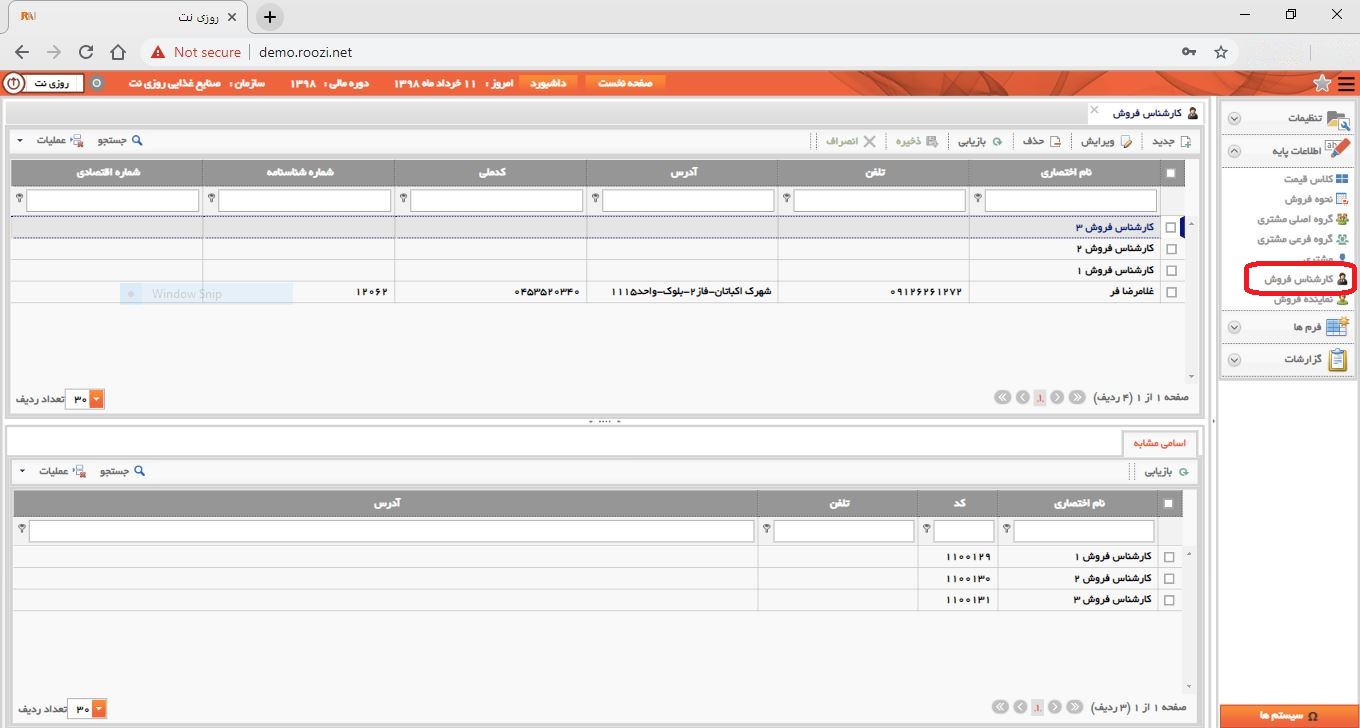Toggle select-all checkbox in lower grid header
Viewport: 1360px width, 728px height.
point(1169,503)
